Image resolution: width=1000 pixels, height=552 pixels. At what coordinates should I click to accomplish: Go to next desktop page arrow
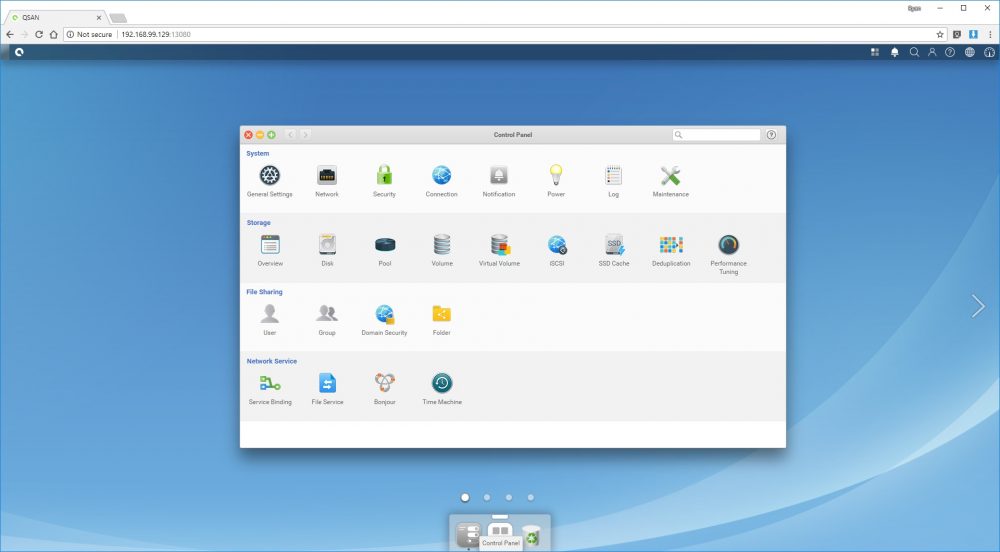tap(978, 306)
